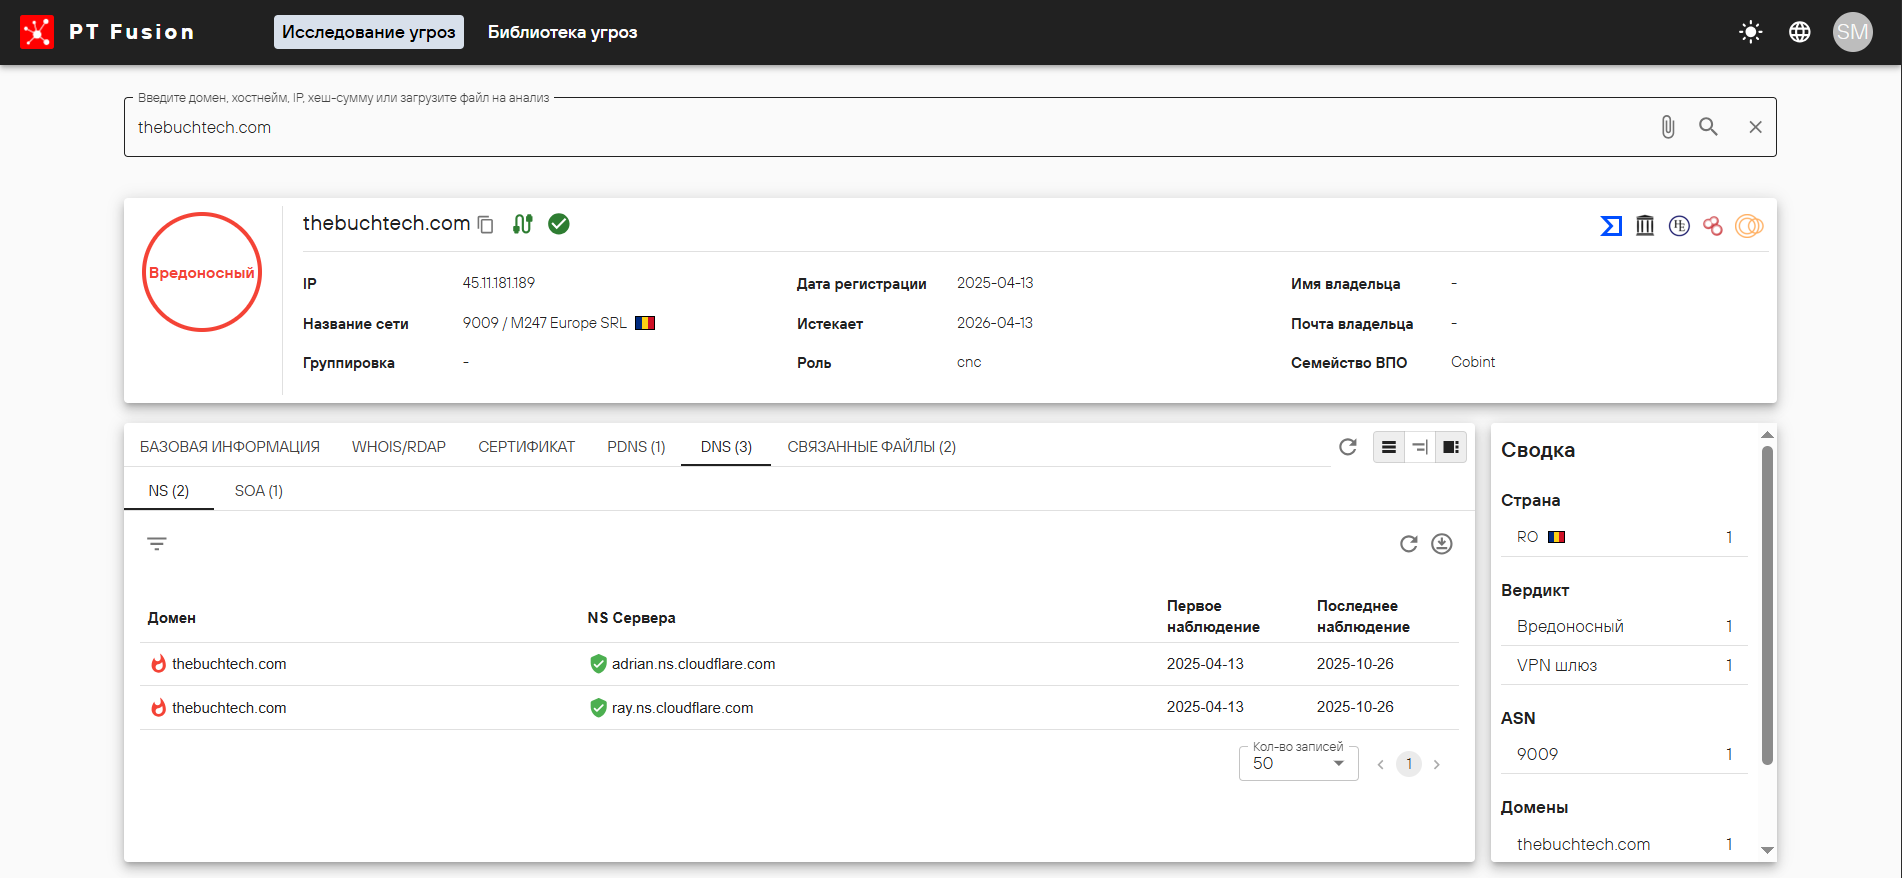1902x878 pixels.
Task: Open the language globe menu
Action: pos(1799,32)
